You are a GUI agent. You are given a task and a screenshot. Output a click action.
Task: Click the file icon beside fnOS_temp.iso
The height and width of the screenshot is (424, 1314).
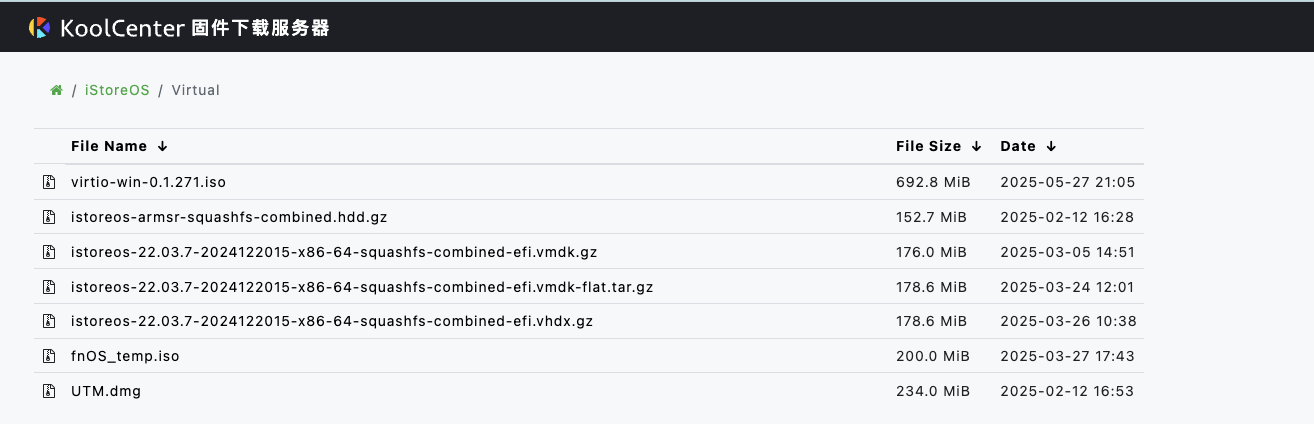point(47,356)
